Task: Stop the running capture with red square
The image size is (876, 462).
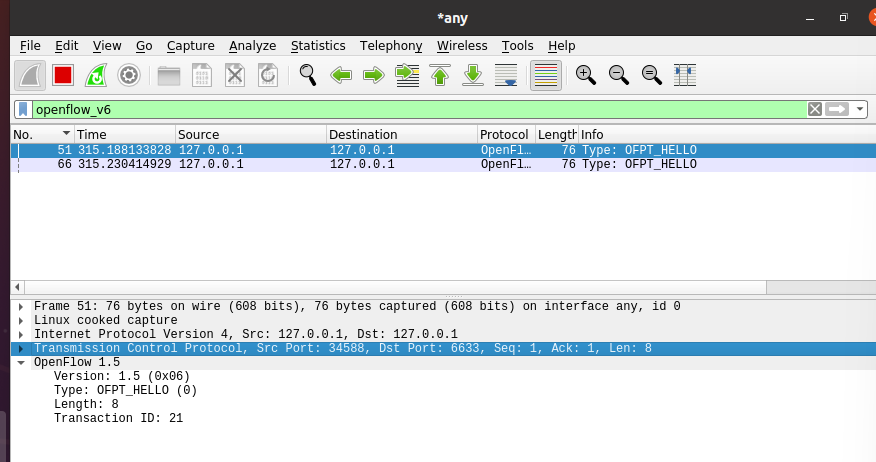Action: pyautogui.click(x=63, y=75)
